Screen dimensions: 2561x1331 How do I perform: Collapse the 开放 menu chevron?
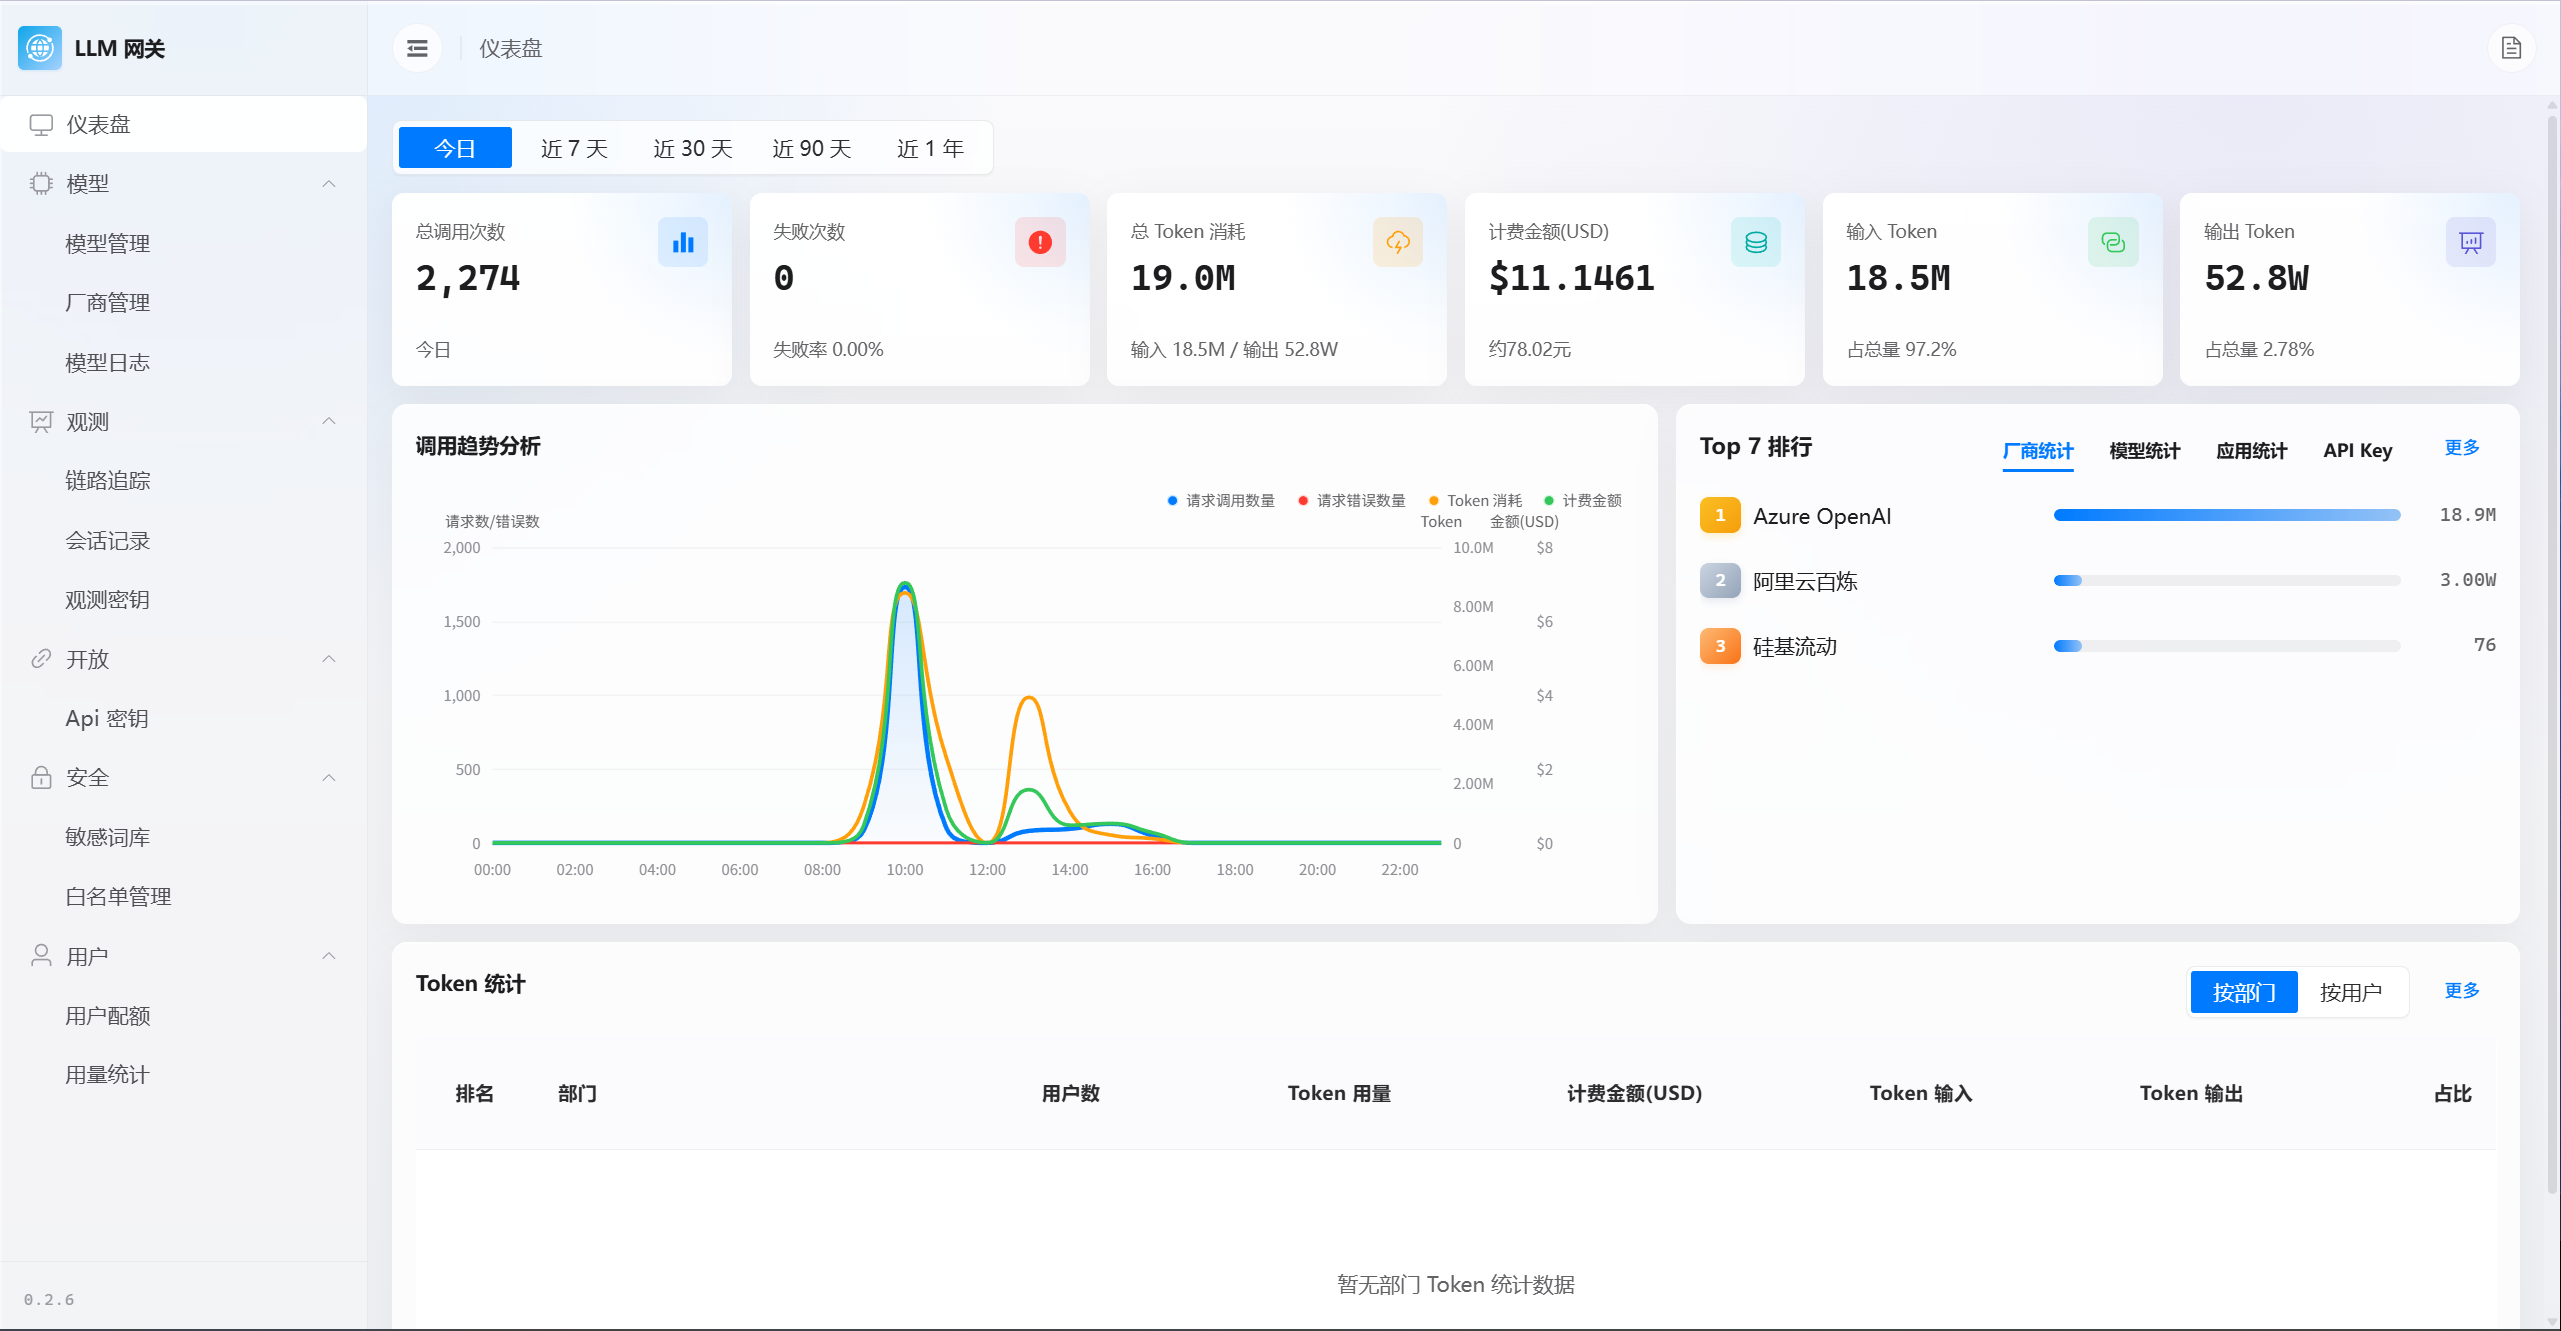(329, 659)
